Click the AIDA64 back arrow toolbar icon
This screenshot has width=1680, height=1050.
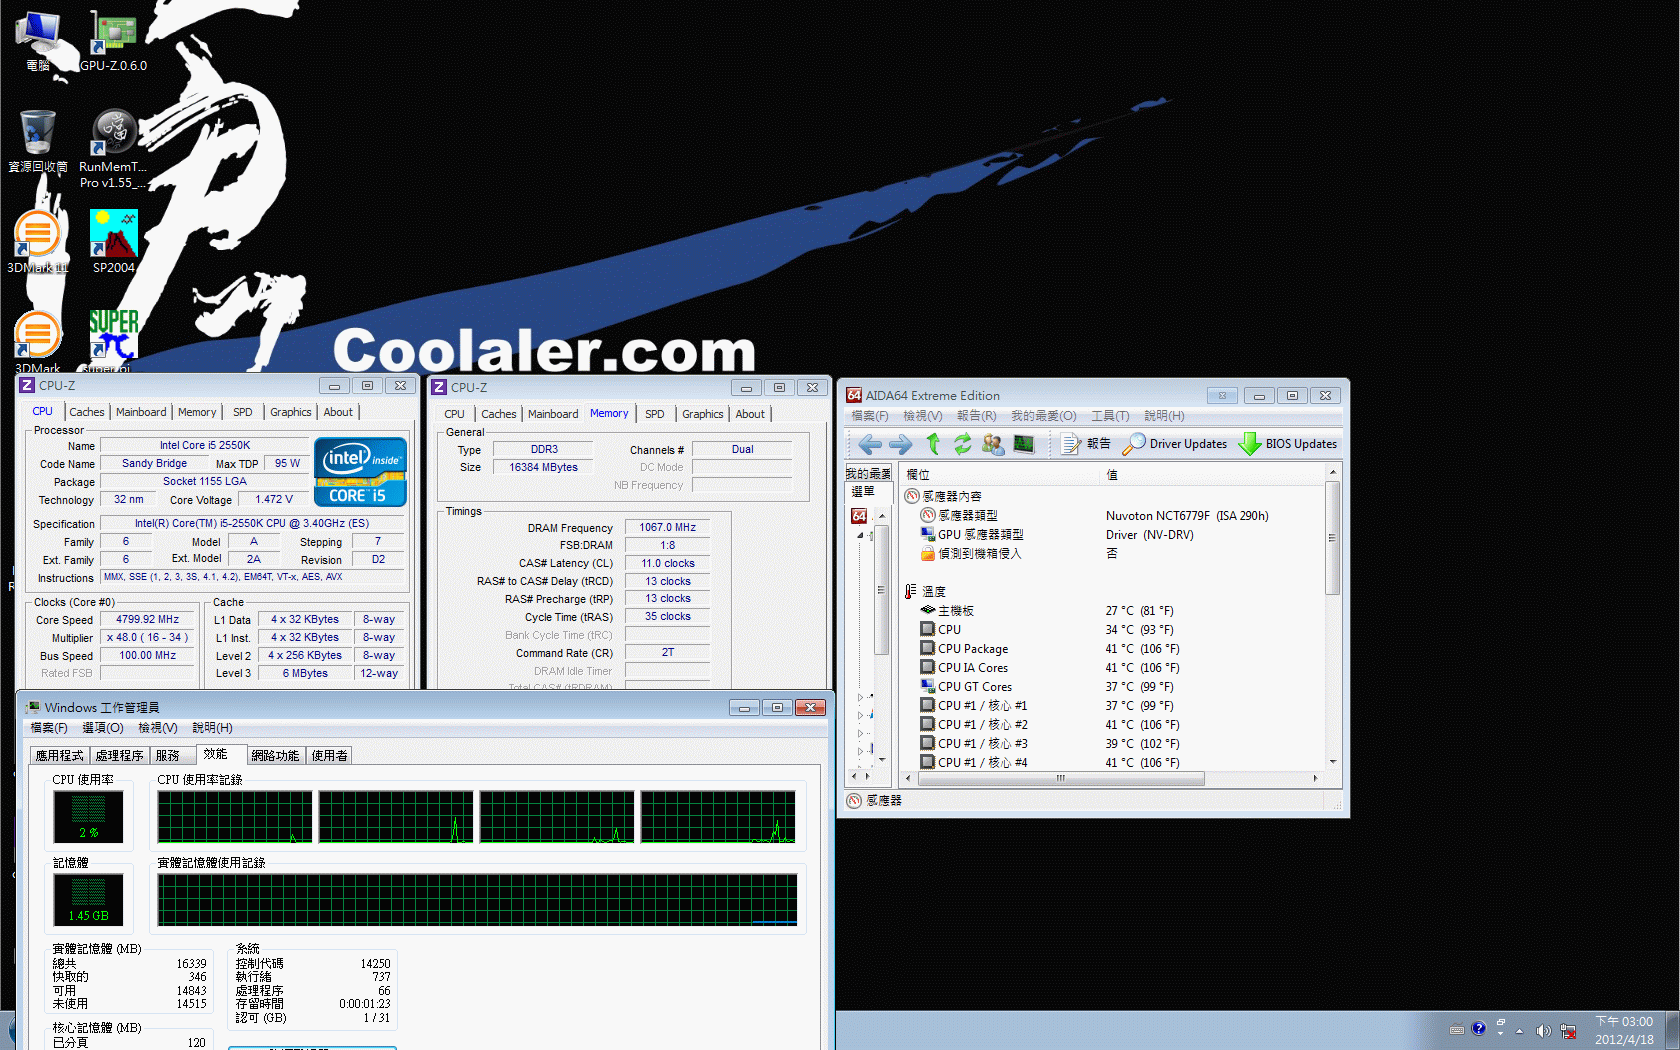pyautogui.click(x=870, y=444)
